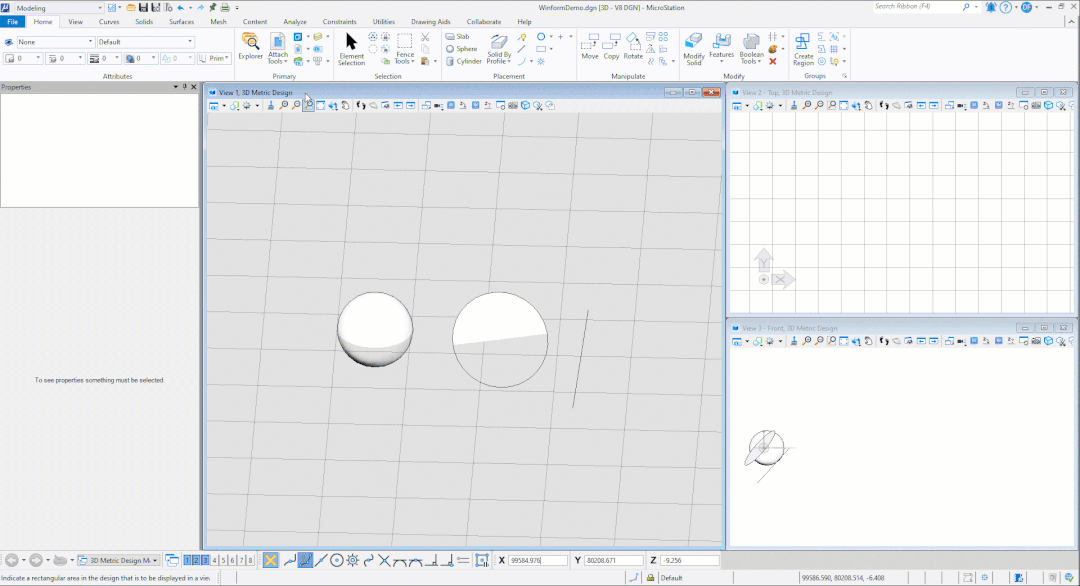The width and height of the screenshot is (1080, 586).
Task: Click Zoom In icon in View 1 toolbar
Action: [284, 105]
